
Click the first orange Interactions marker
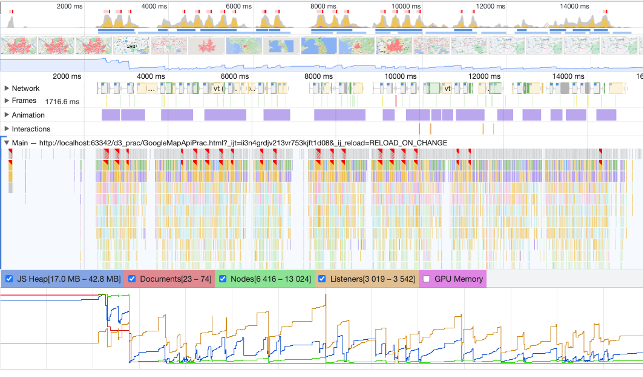point(420,129)
